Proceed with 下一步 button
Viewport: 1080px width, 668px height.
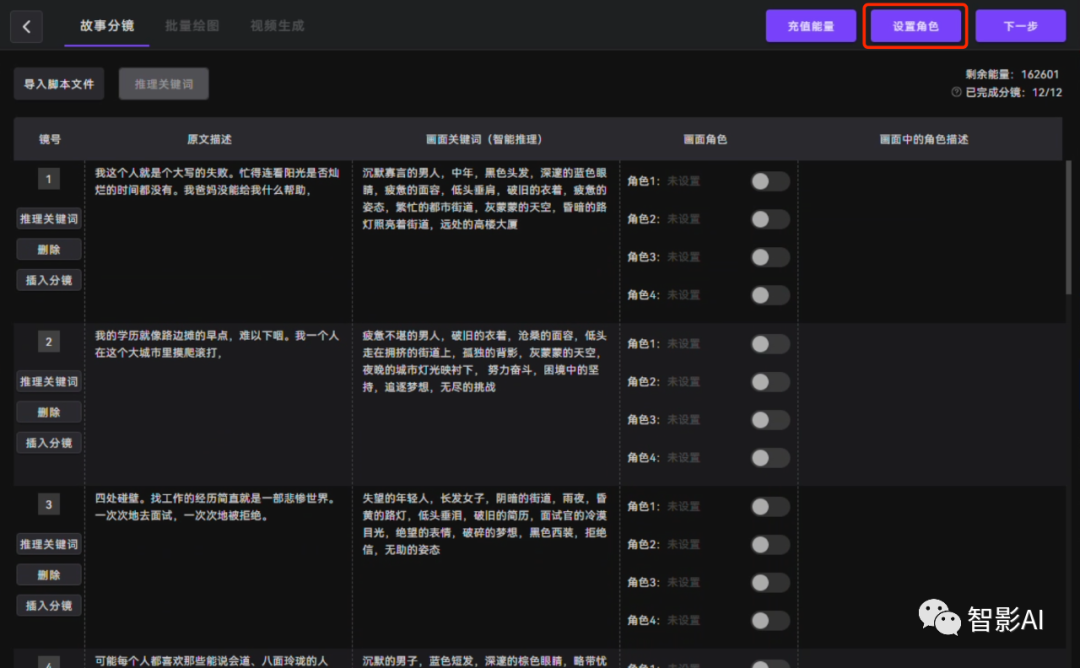[x=1020, y=26]
